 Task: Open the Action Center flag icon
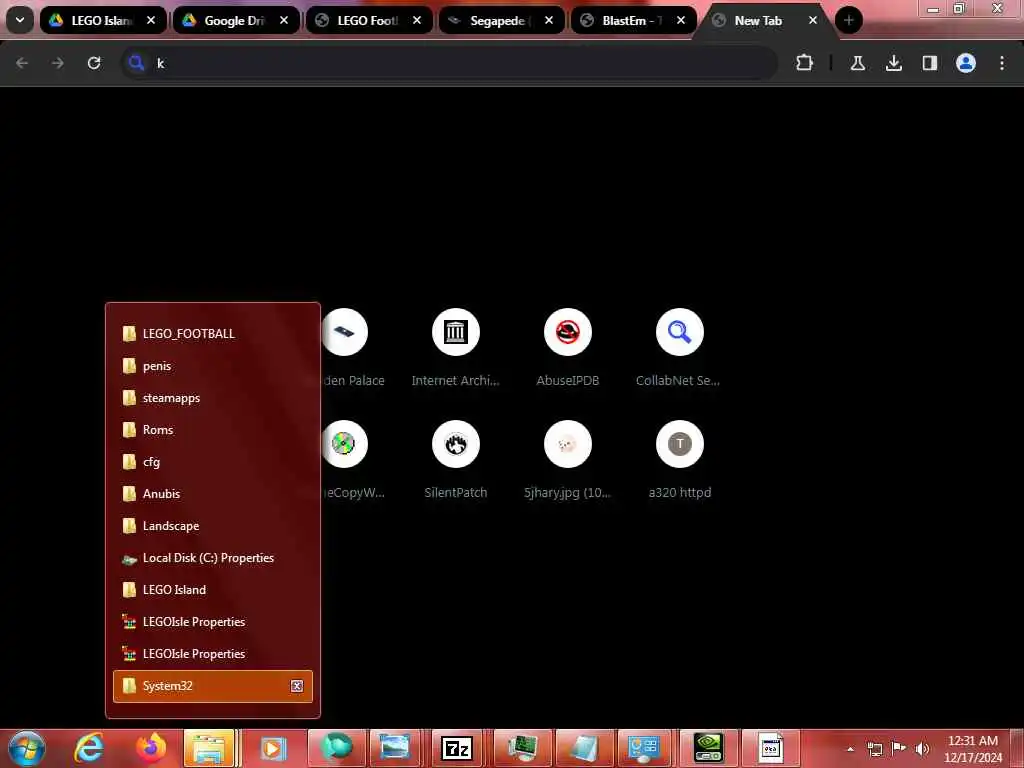[899, 748]
